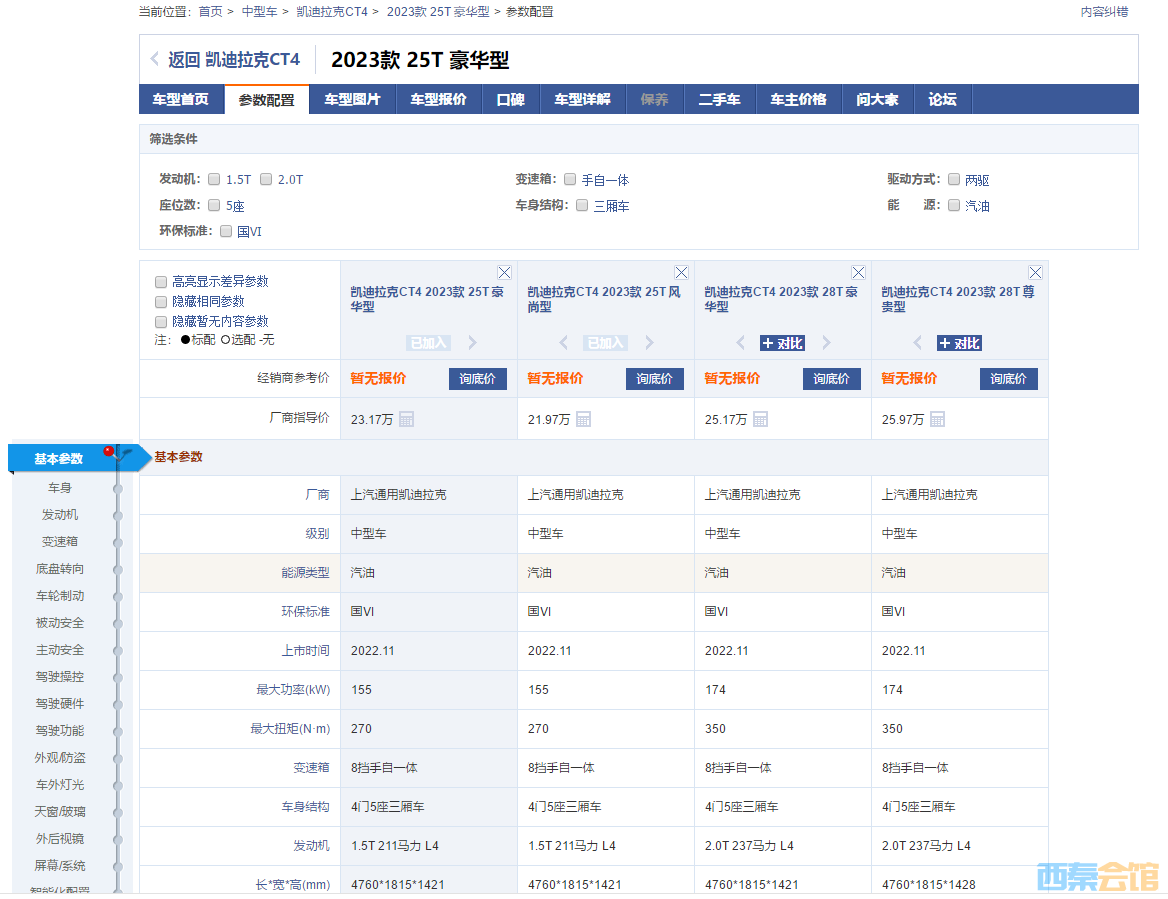The image size is (1168, 899).
Task: Click the left arrow in 28T豪华型 header
Action: 740,343
